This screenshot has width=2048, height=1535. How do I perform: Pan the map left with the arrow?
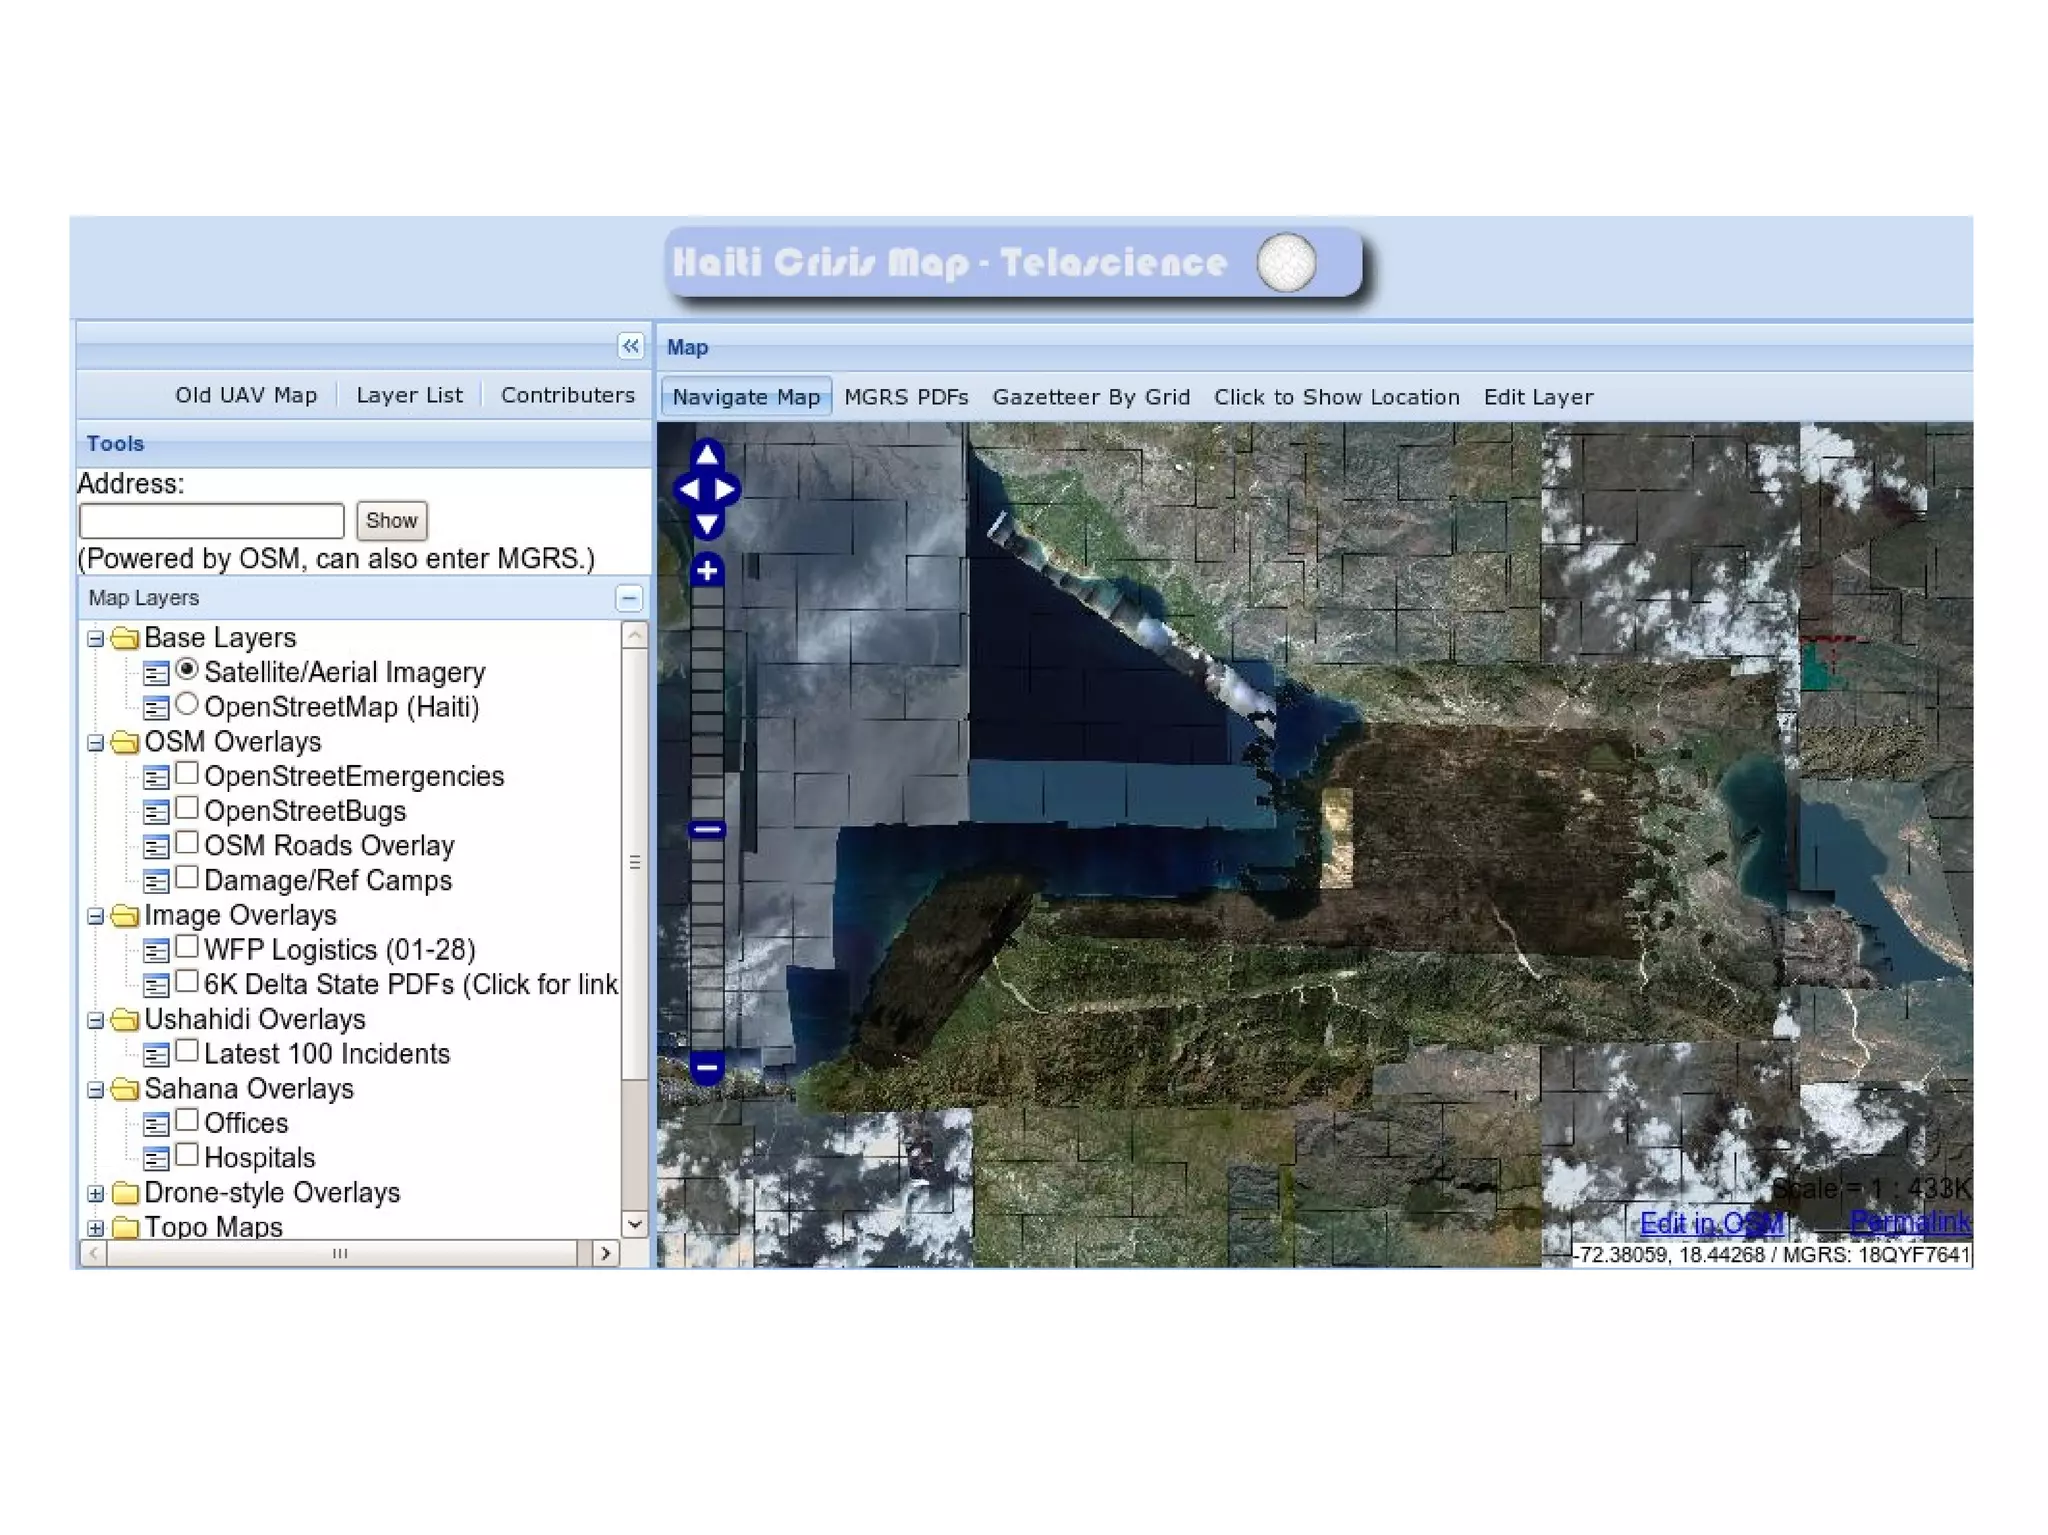tap(688, 489)
